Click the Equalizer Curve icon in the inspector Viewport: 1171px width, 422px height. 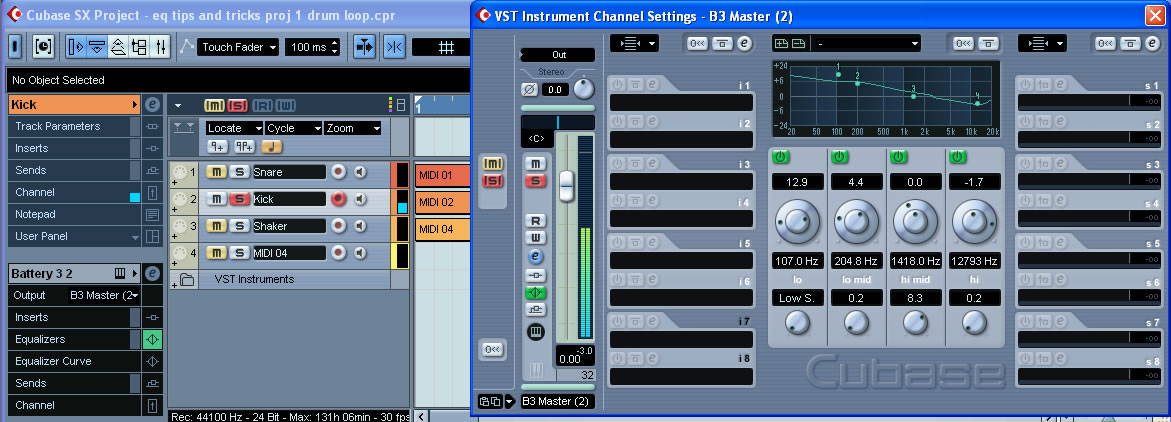[x=152, y=362]
